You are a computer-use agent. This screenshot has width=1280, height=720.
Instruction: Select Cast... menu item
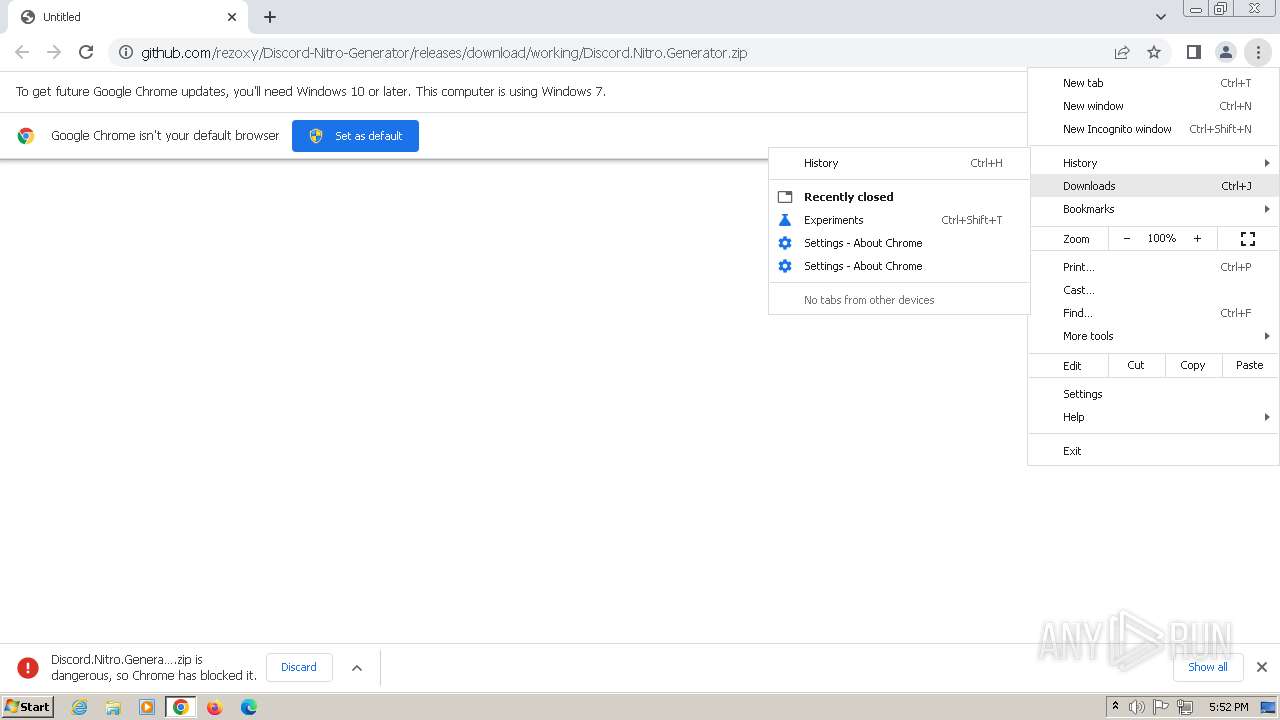pos(1153,290)
